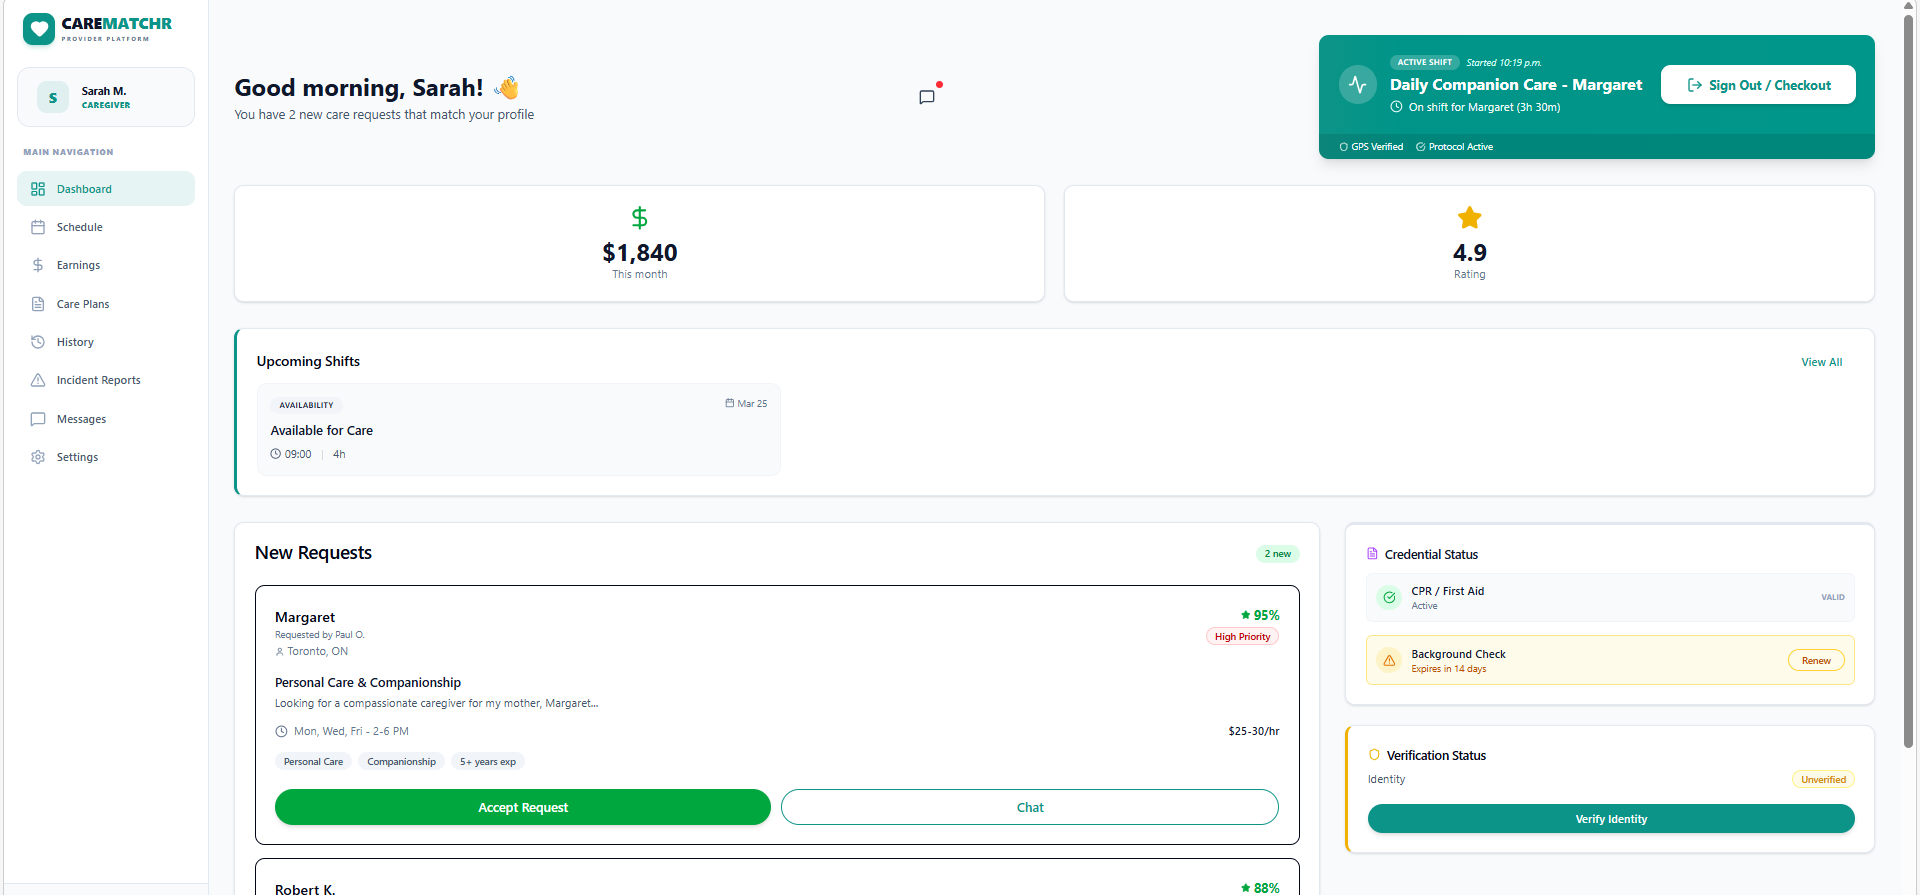The width and height of the screenshot is (1920, 895).
Task: Click the $1,840 This month earnings card
Action: [x=640, y=244]
